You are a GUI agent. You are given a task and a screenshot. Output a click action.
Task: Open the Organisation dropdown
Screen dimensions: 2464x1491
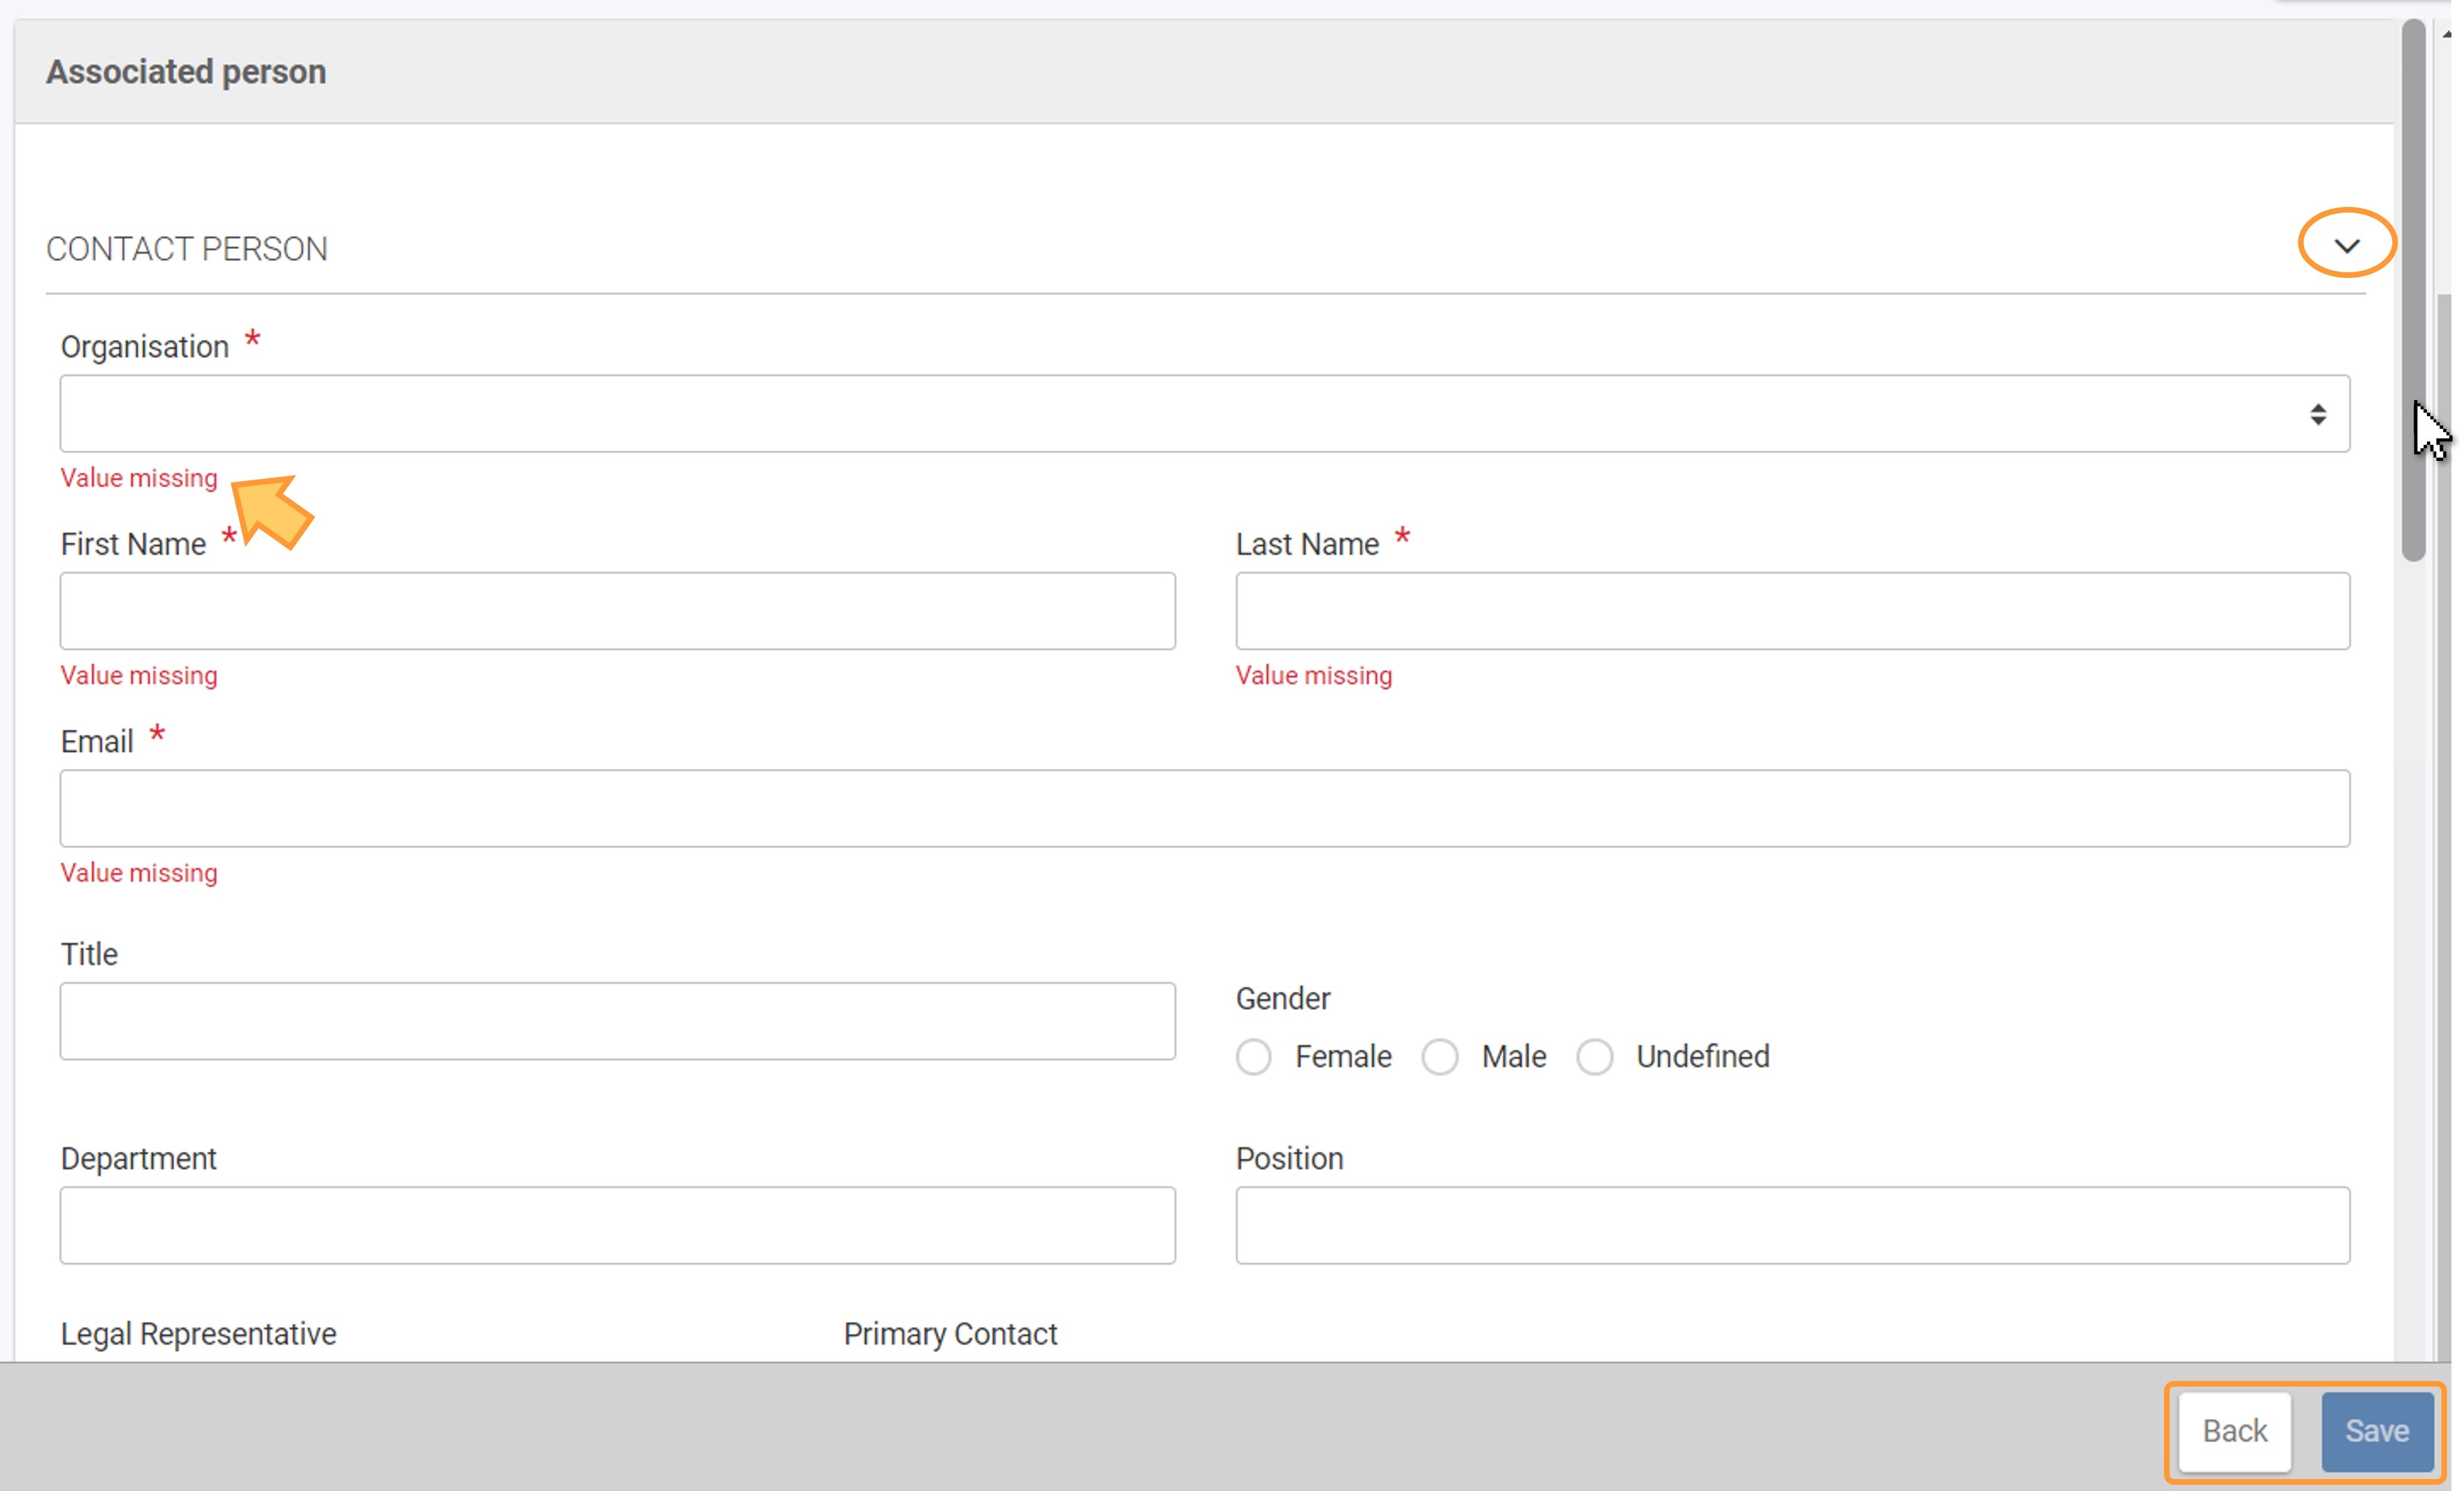(1205, 414)
